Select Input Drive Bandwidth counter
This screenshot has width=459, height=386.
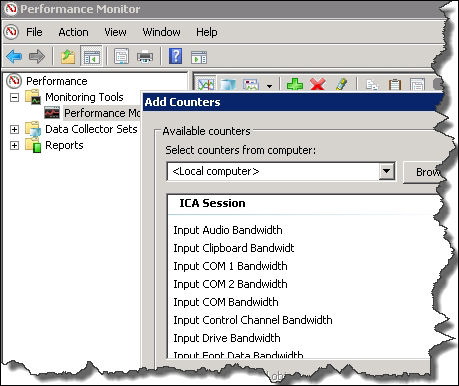[227, 338]
